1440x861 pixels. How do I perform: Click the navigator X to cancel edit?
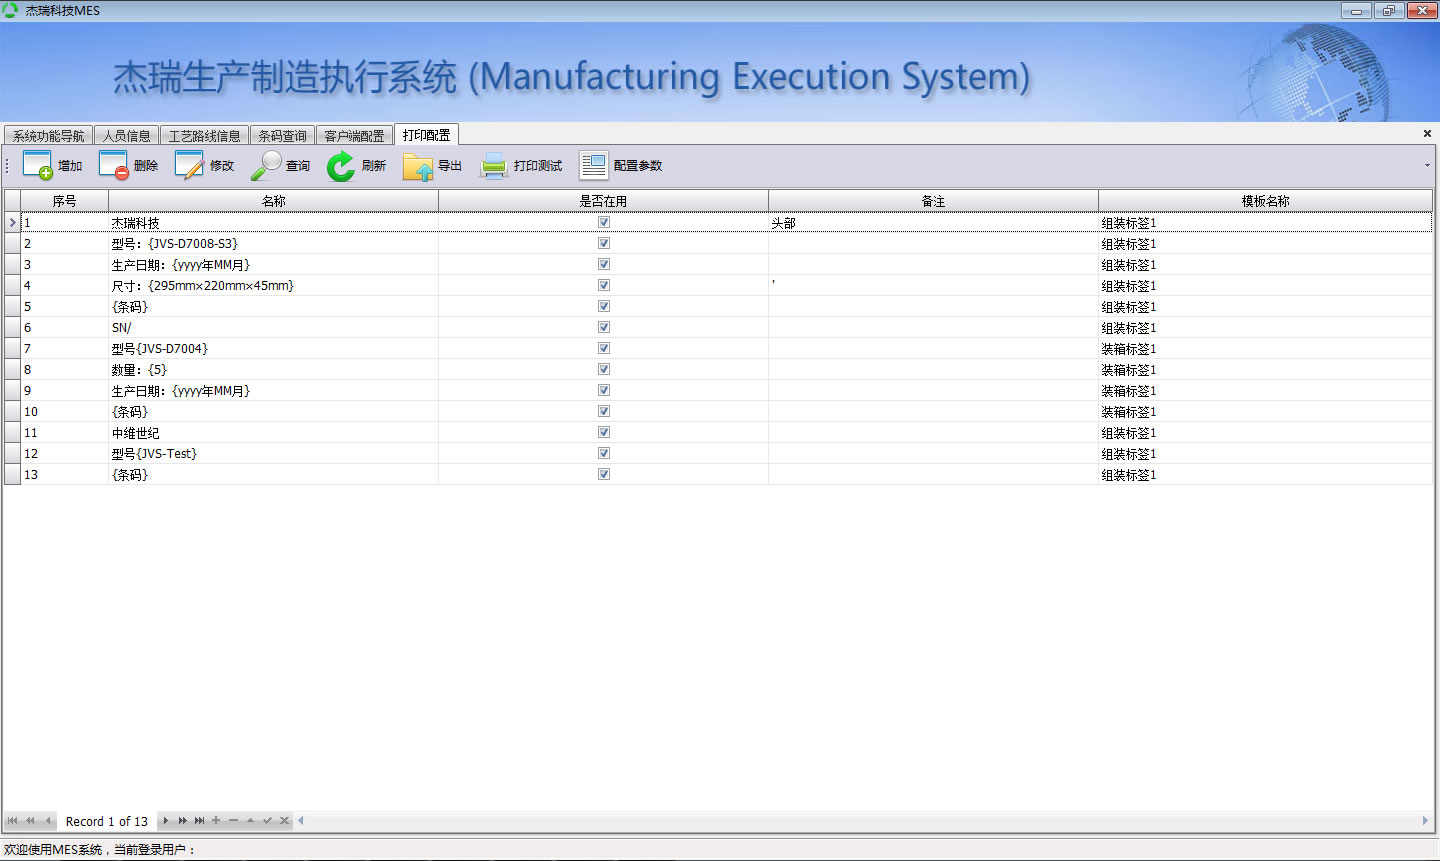tap(284, 821)
